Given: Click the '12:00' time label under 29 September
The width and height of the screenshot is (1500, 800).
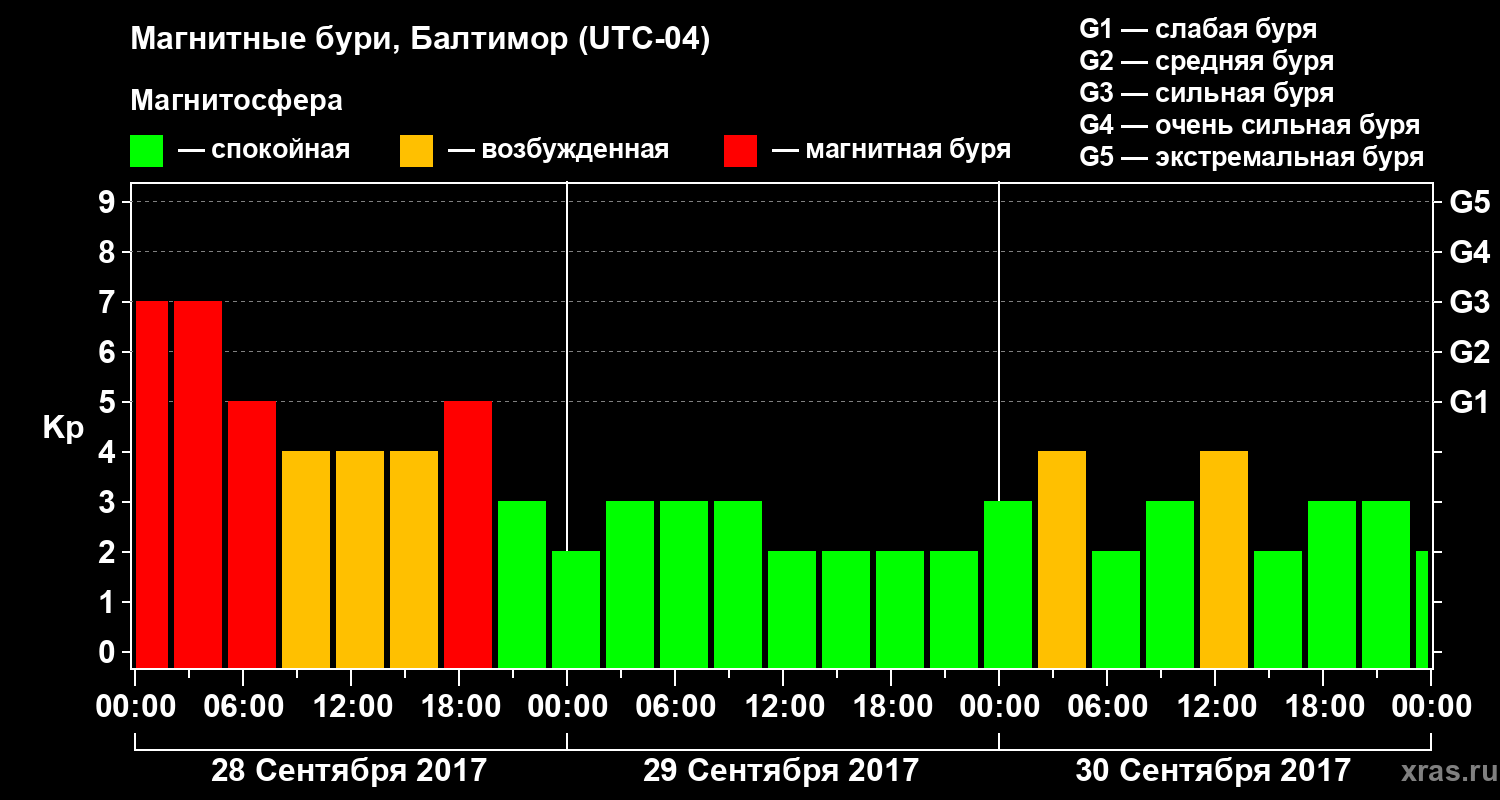Looking at the screenshot, I should tap(785, 707).
